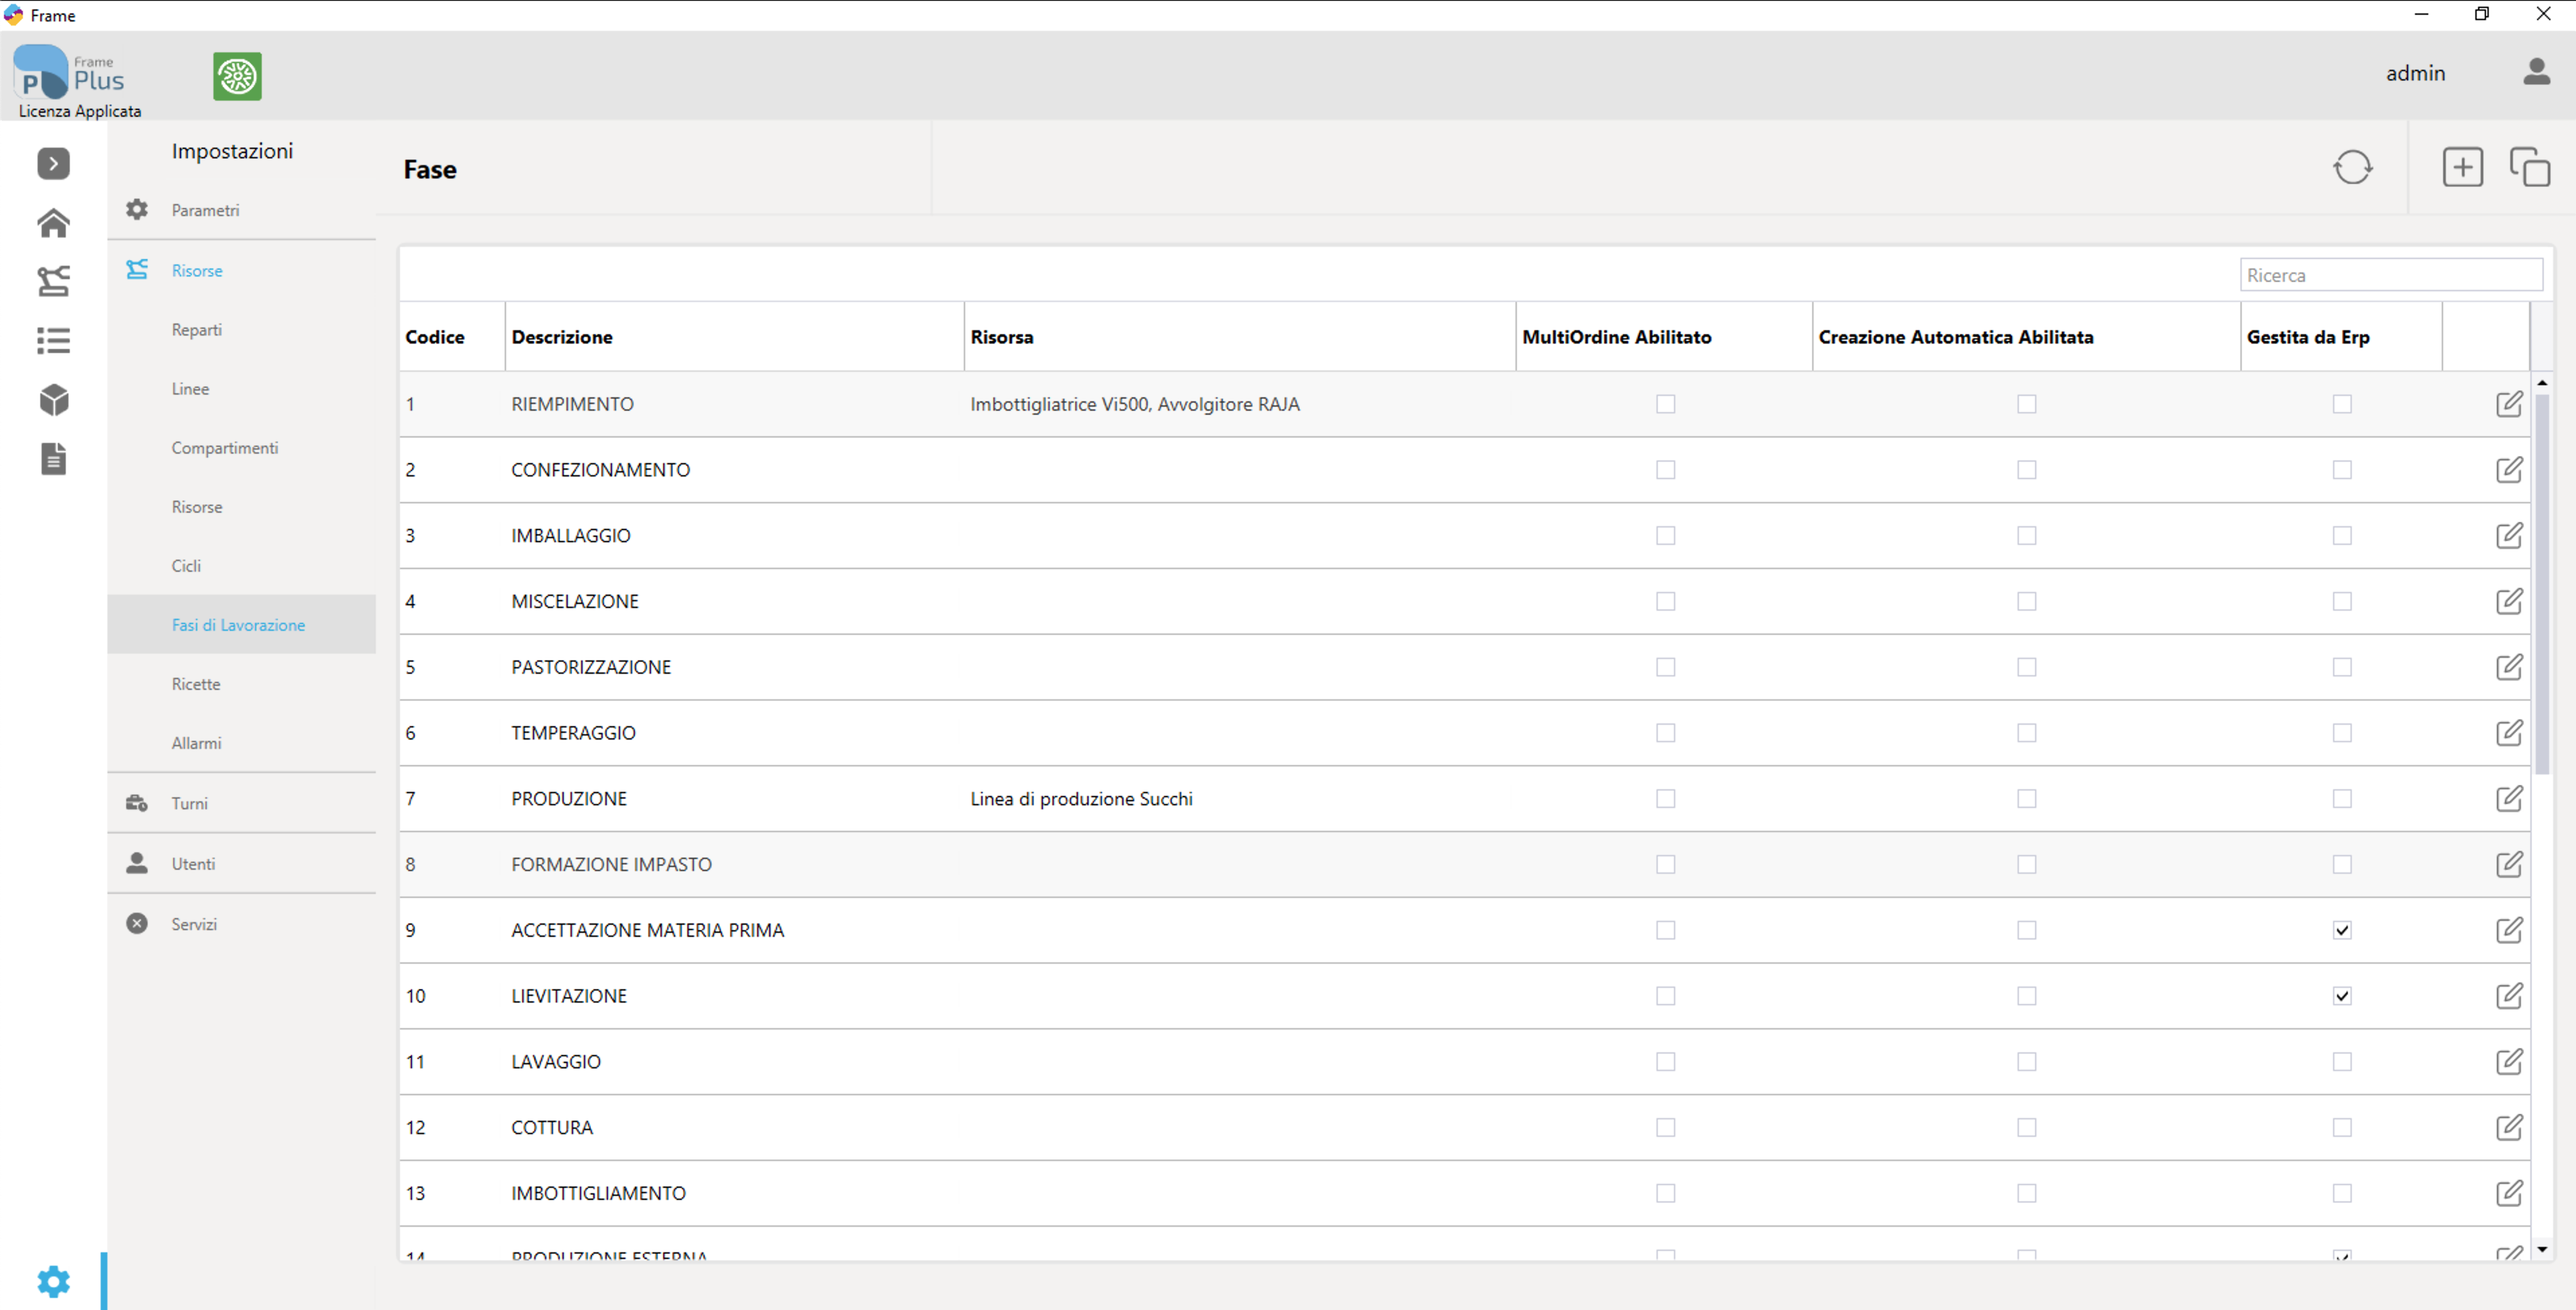Toggle Creazione Automatica for CONFEZIONAMENTO
This screenshot has width=2576, height=1310.
[x=2026, y=470]
